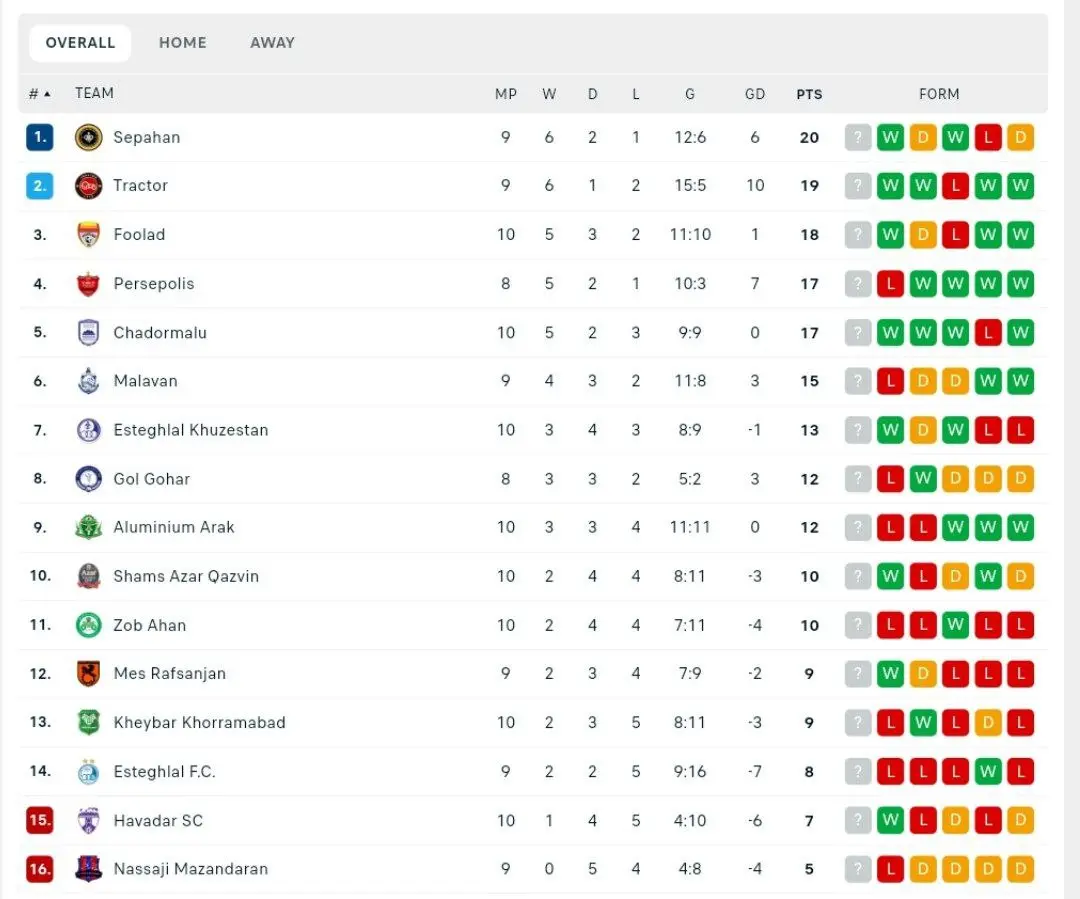Sort standings by the GD column header
The width and height of the screenshot is (1080, 899).
(x=755, y=94)
